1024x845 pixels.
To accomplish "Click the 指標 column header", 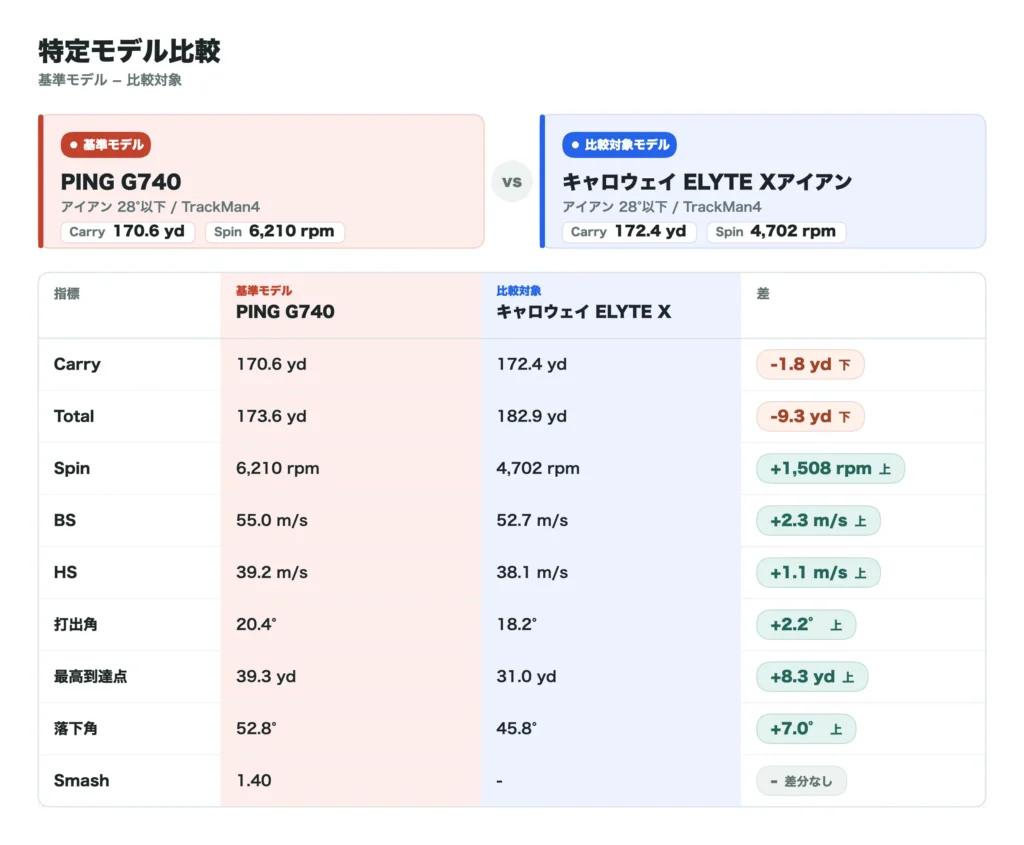I will [67, 293].
